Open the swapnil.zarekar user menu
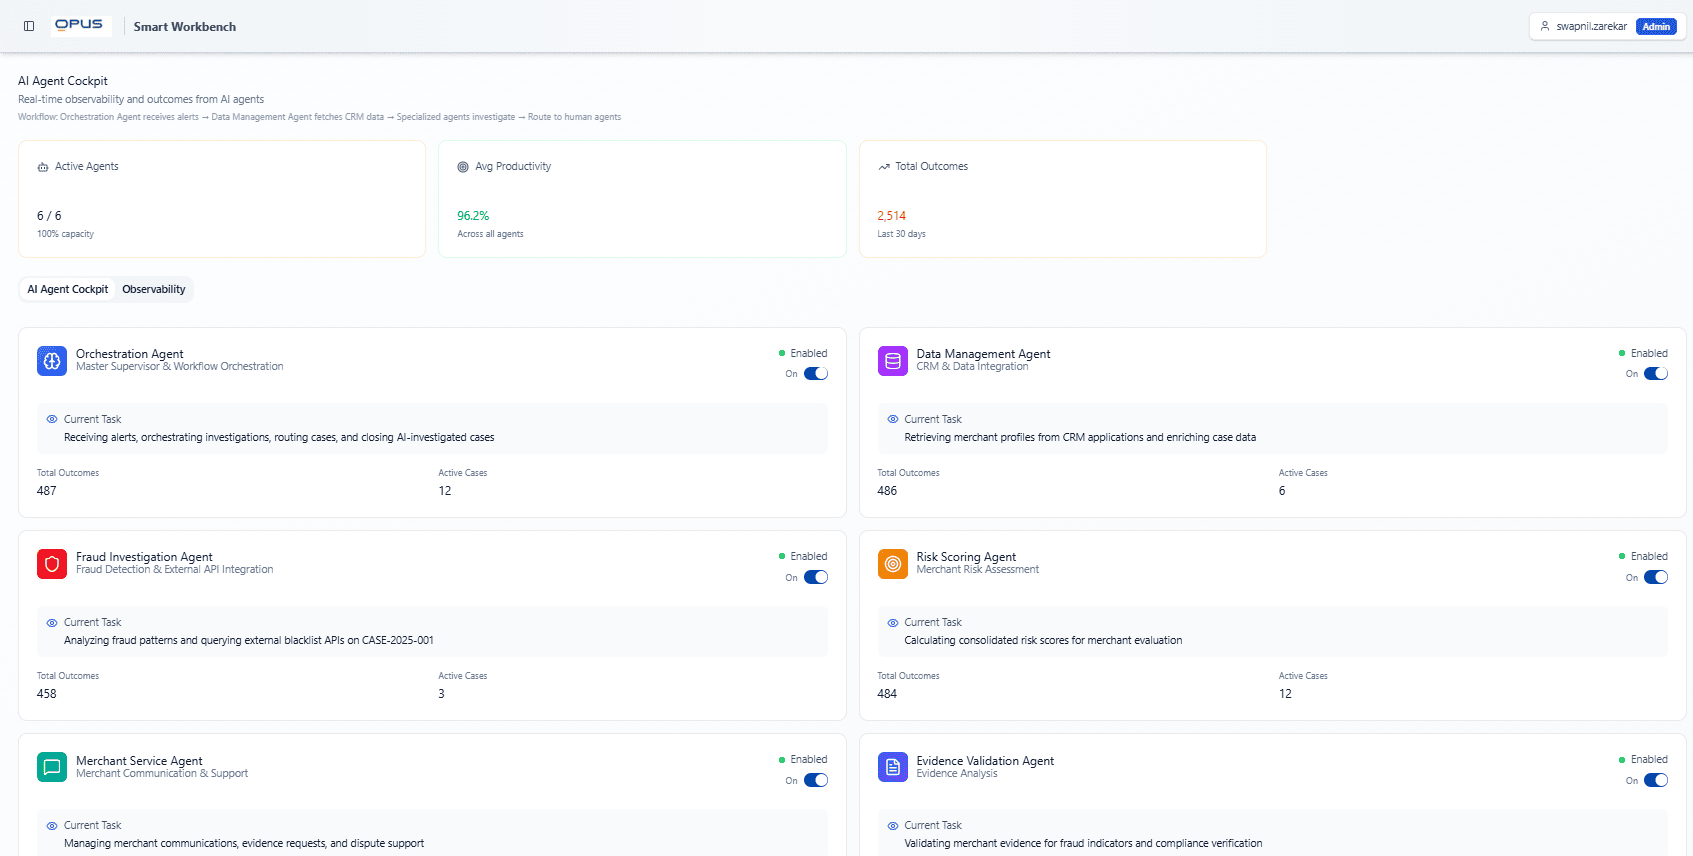Screen dimensions: 1693x856 (1607, 26)
